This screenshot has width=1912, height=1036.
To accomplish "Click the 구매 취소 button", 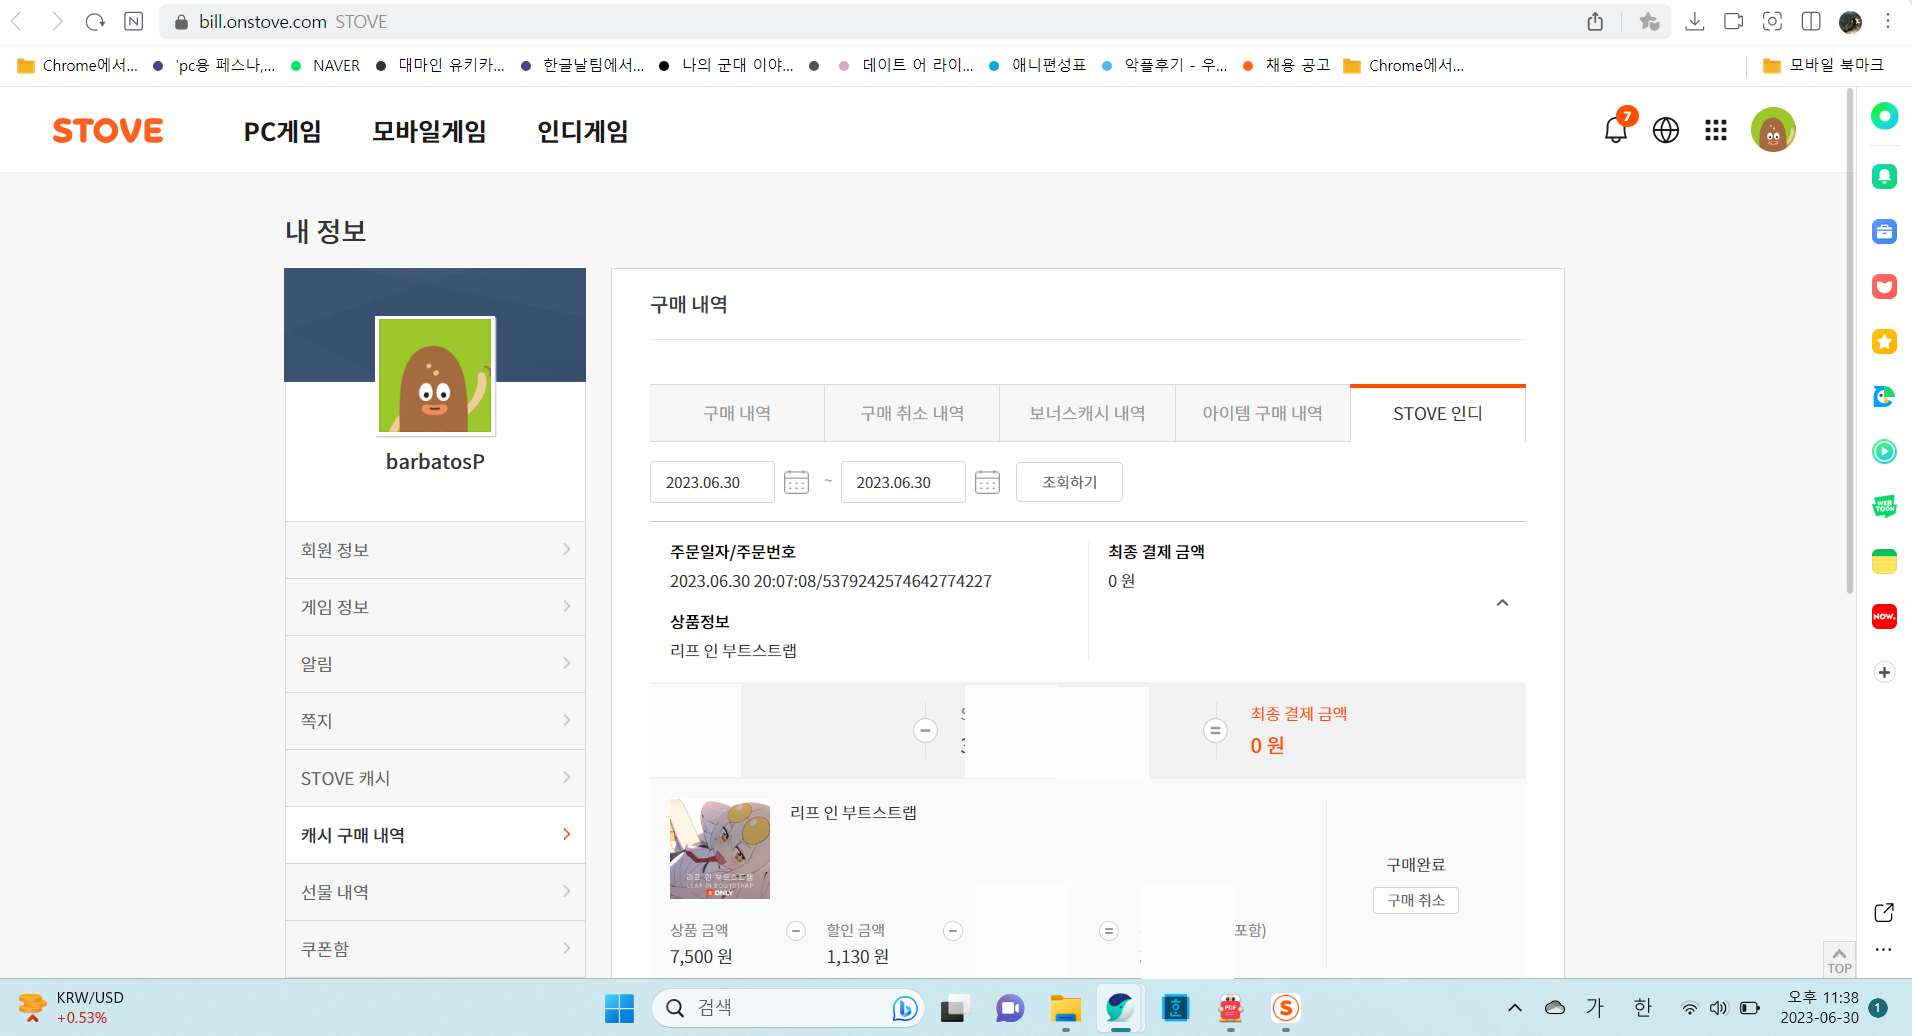I will pyautogui.click(x=1415, y=900).
